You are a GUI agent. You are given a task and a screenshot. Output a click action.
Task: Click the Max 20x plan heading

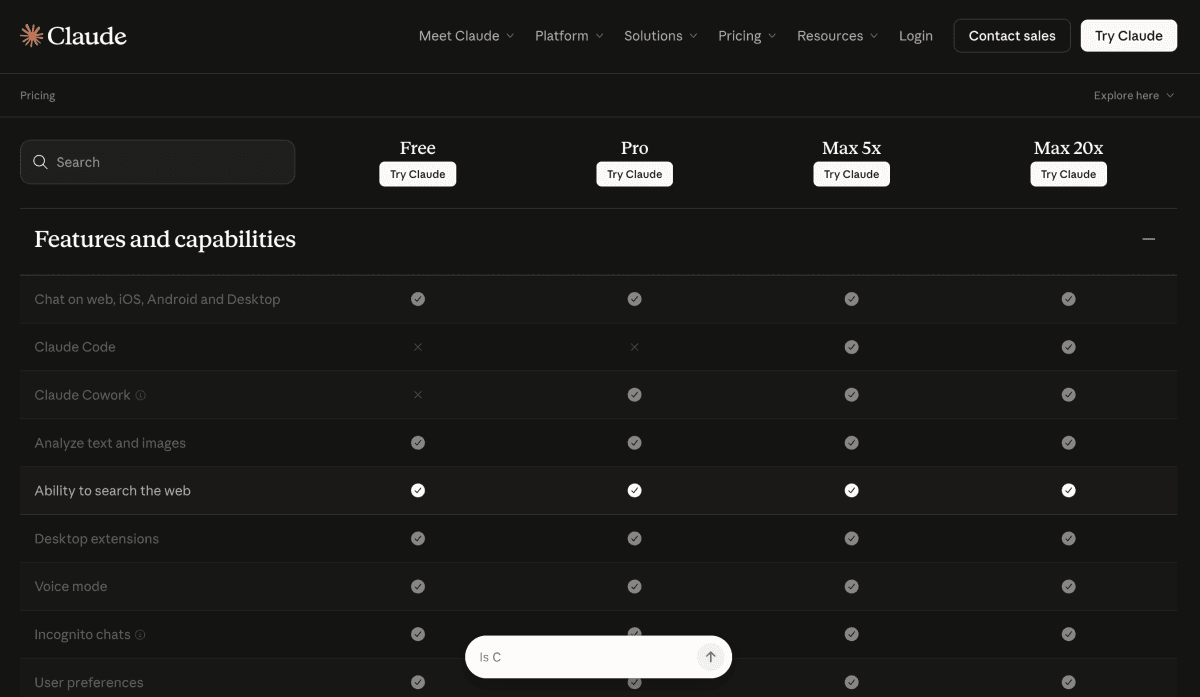coord(1068,148)
